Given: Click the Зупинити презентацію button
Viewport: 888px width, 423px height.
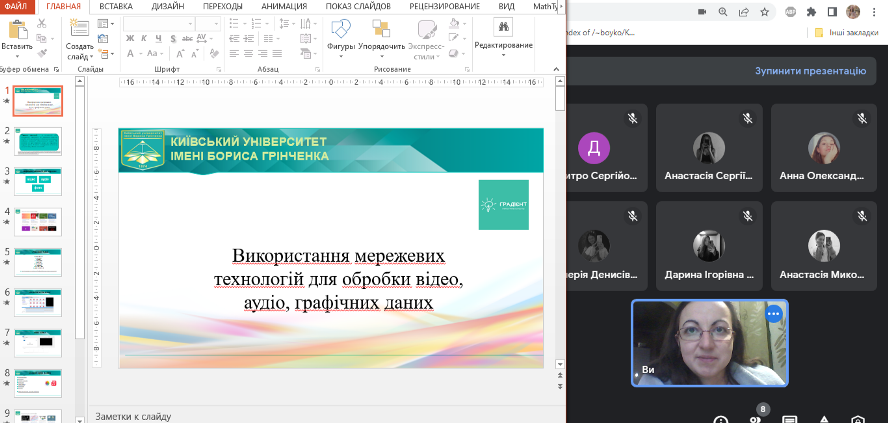Looking at the screenshot, I should 809,71.
